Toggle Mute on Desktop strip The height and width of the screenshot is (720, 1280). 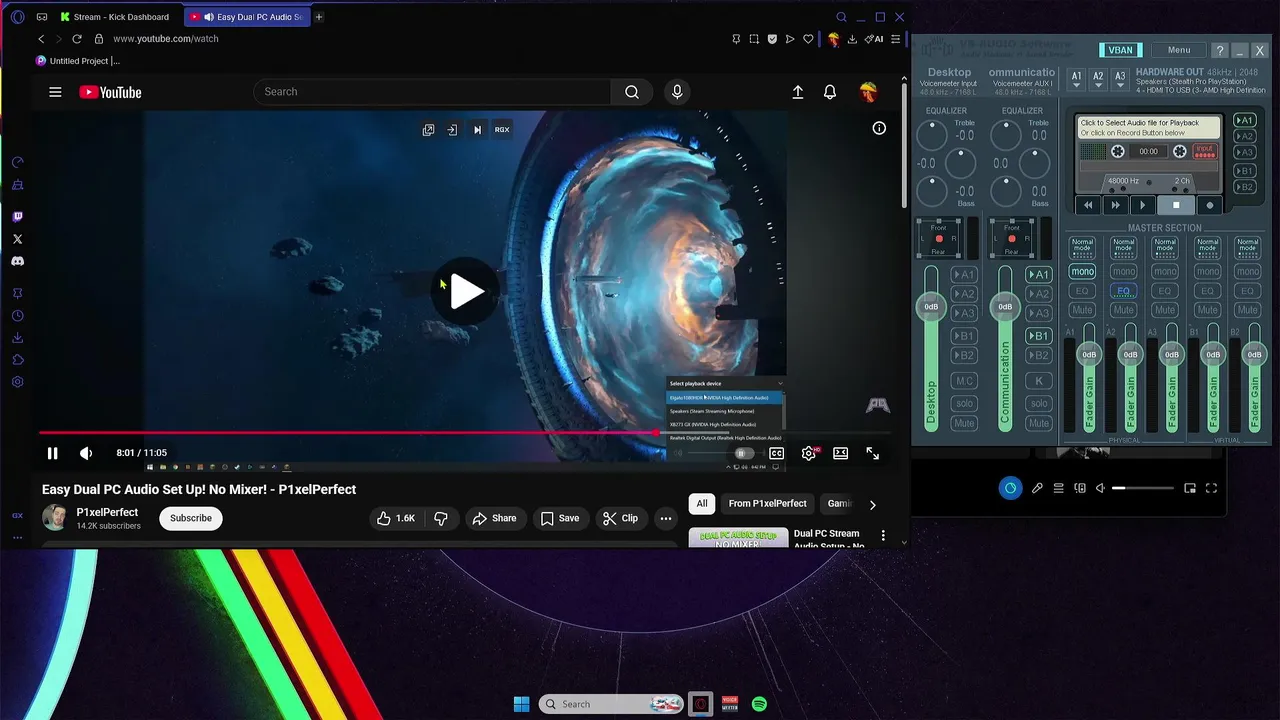[964, 423]
